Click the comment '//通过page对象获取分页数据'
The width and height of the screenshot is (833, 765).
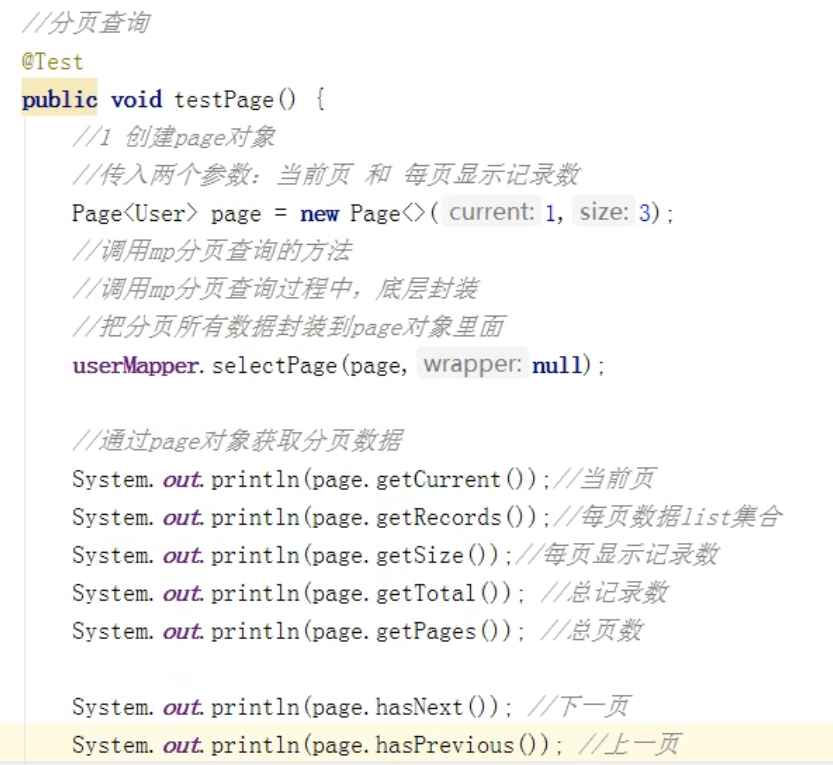[237, 440]
